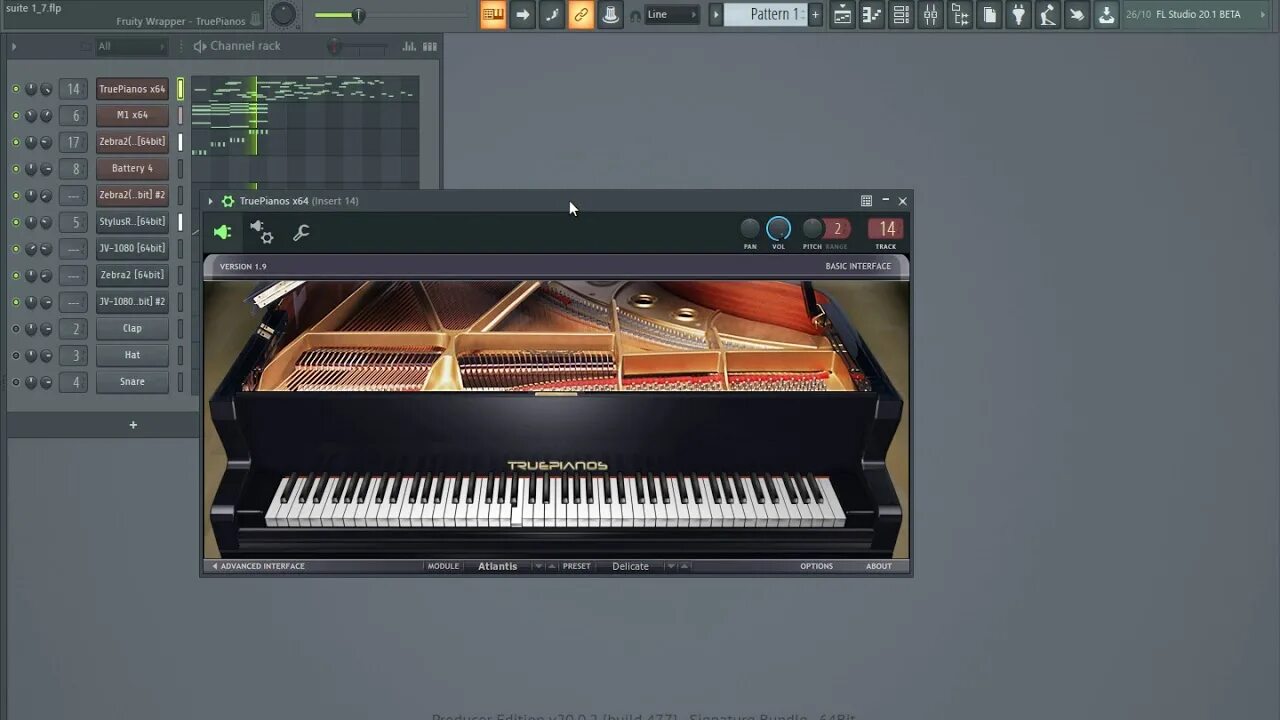This screenshot has height=720, width=1280.
Task: Open the Pattern 1 selector
Action: [x=765, y=14]
